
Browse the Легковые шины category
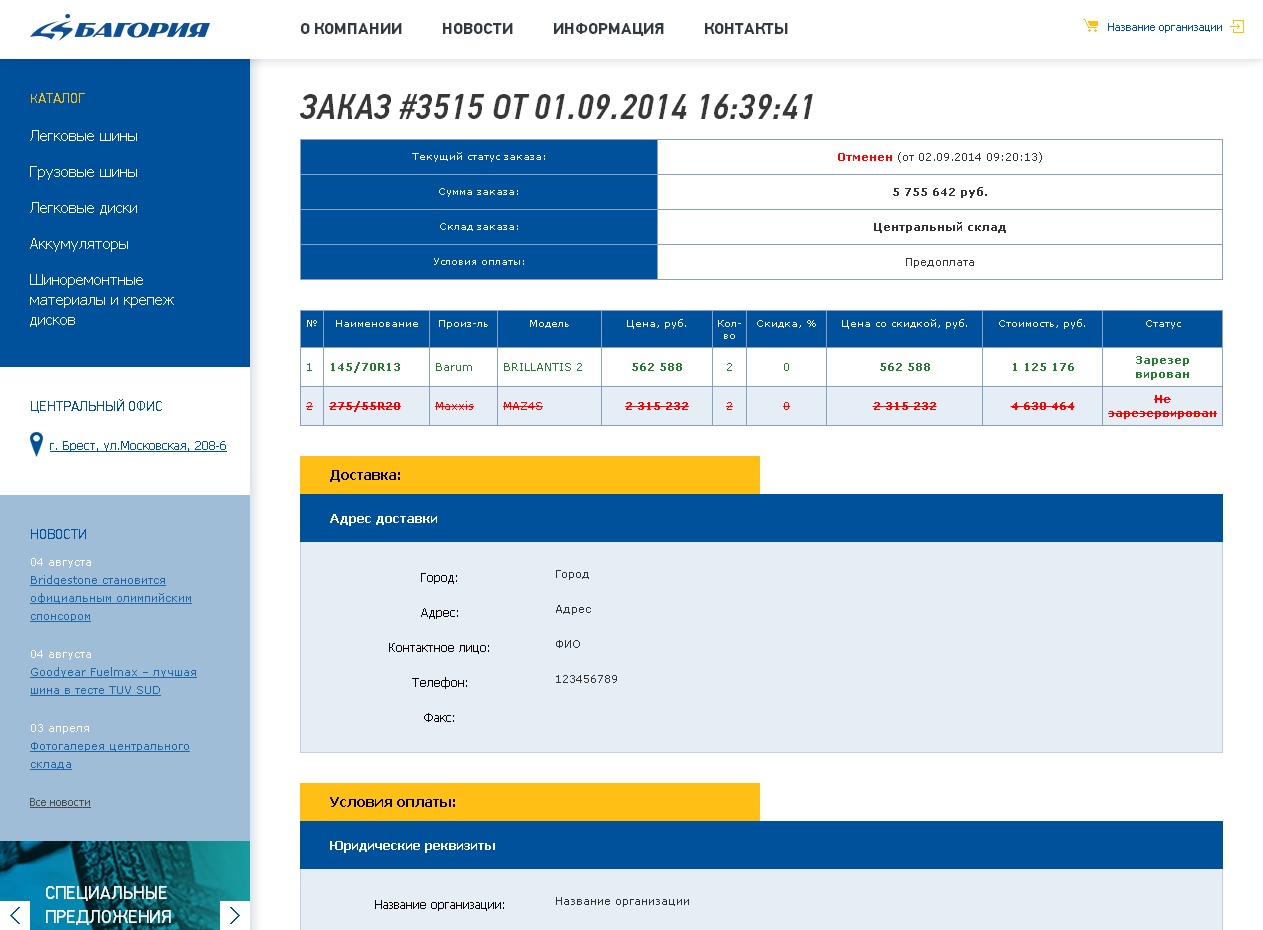coord(84,136)
